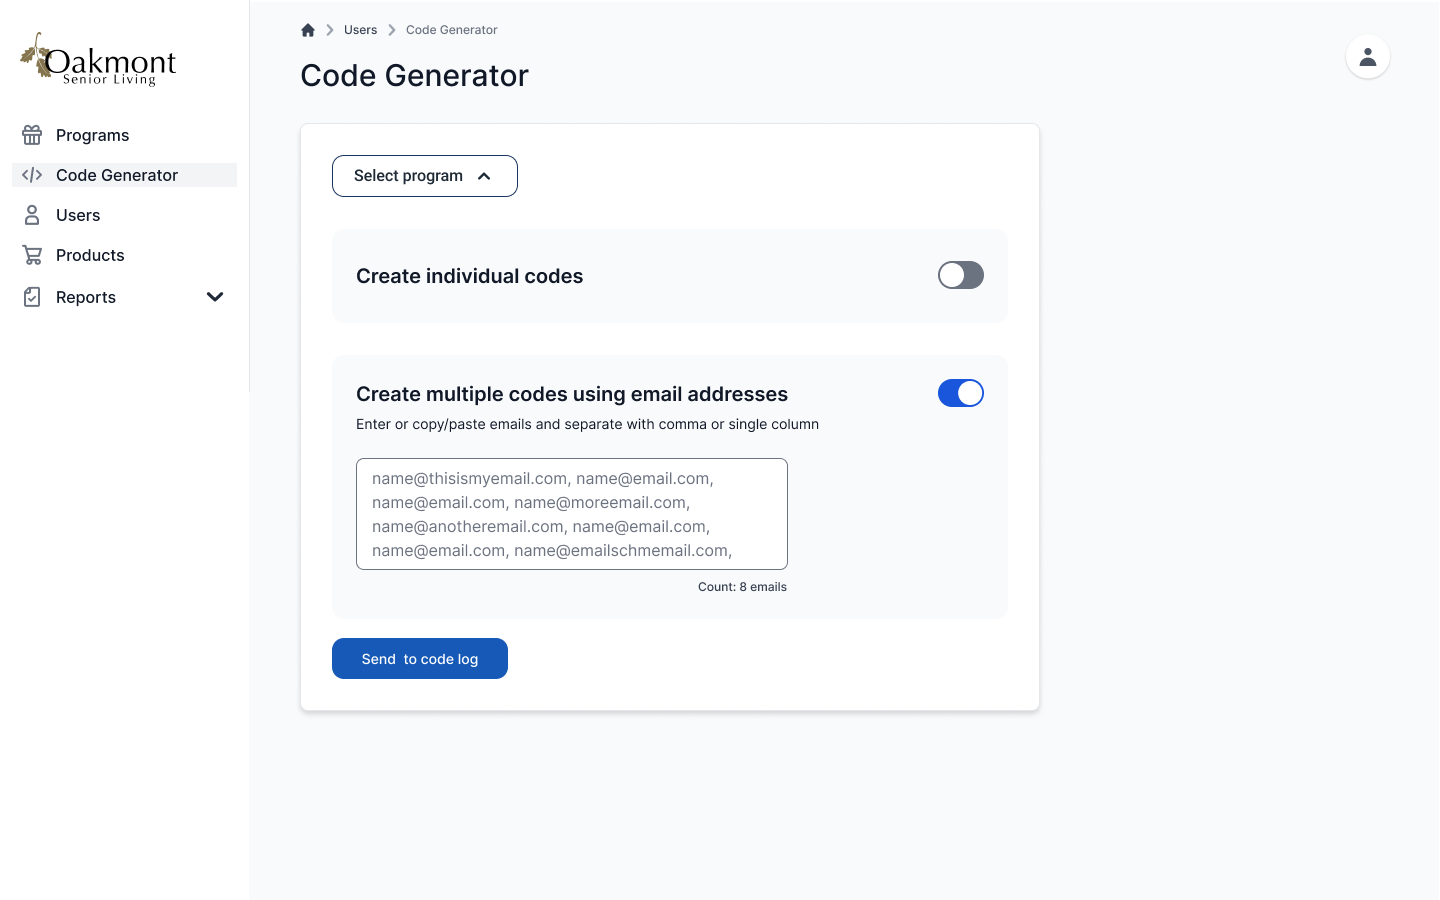Click the Users person icon in sidebar
Screen dimensions: 1440x900
coord(32,215)
